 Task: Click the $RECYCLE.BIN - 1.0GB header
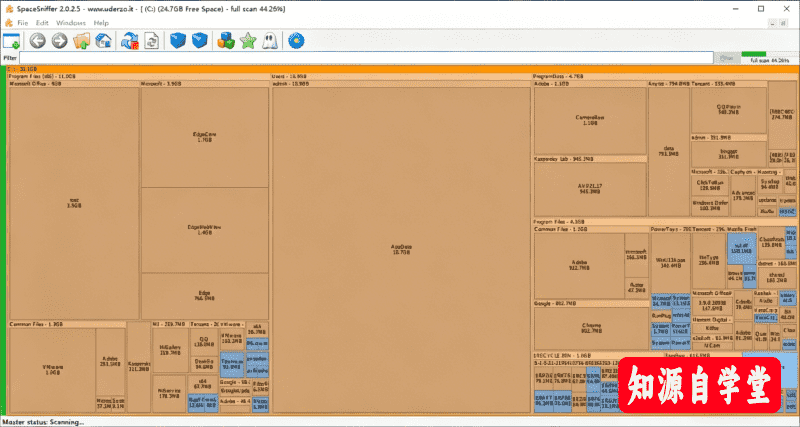coord(598,355)
